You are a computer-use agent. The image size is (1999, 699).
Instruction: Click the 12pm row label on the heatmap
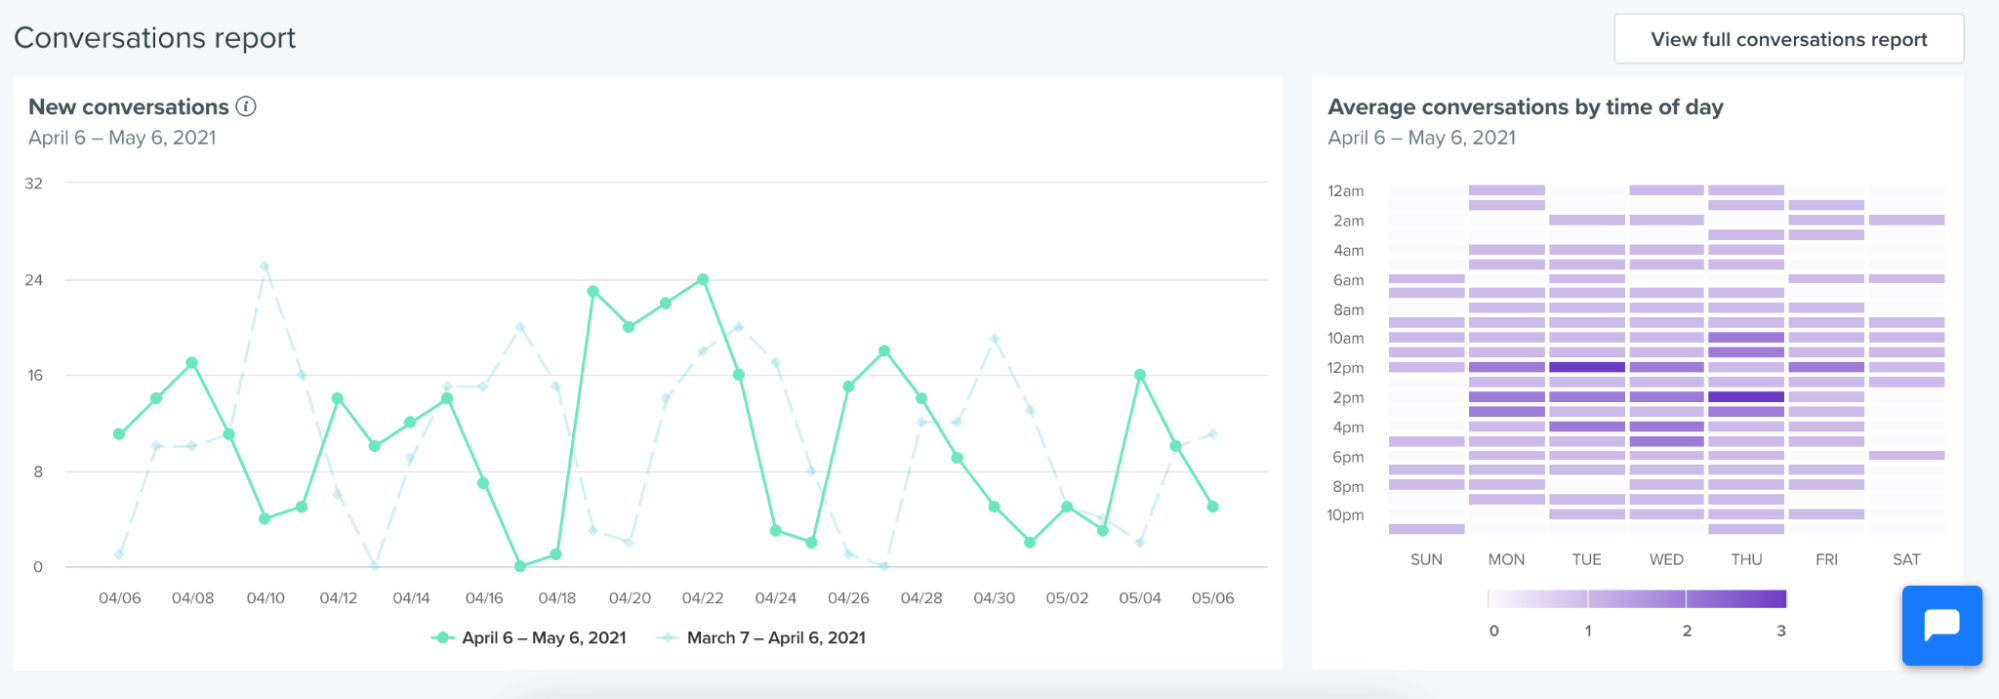tap(1346, 368)
